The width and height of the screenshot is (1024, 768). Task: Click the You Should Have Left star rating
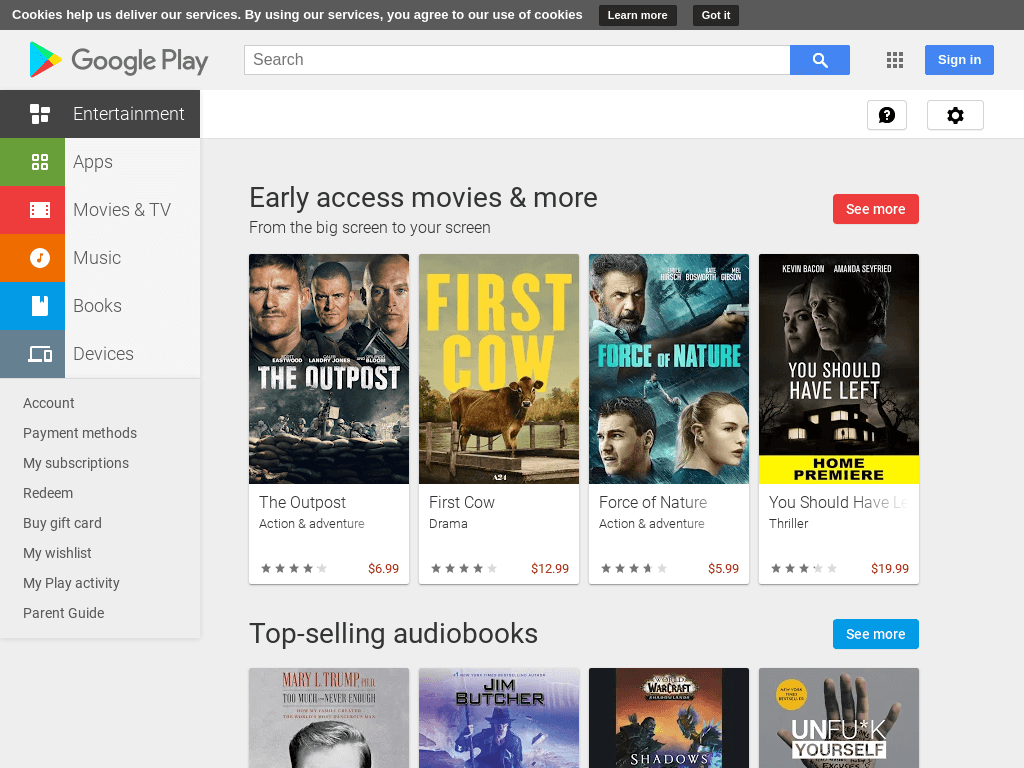pyautogui.click(x=803, y=569)
